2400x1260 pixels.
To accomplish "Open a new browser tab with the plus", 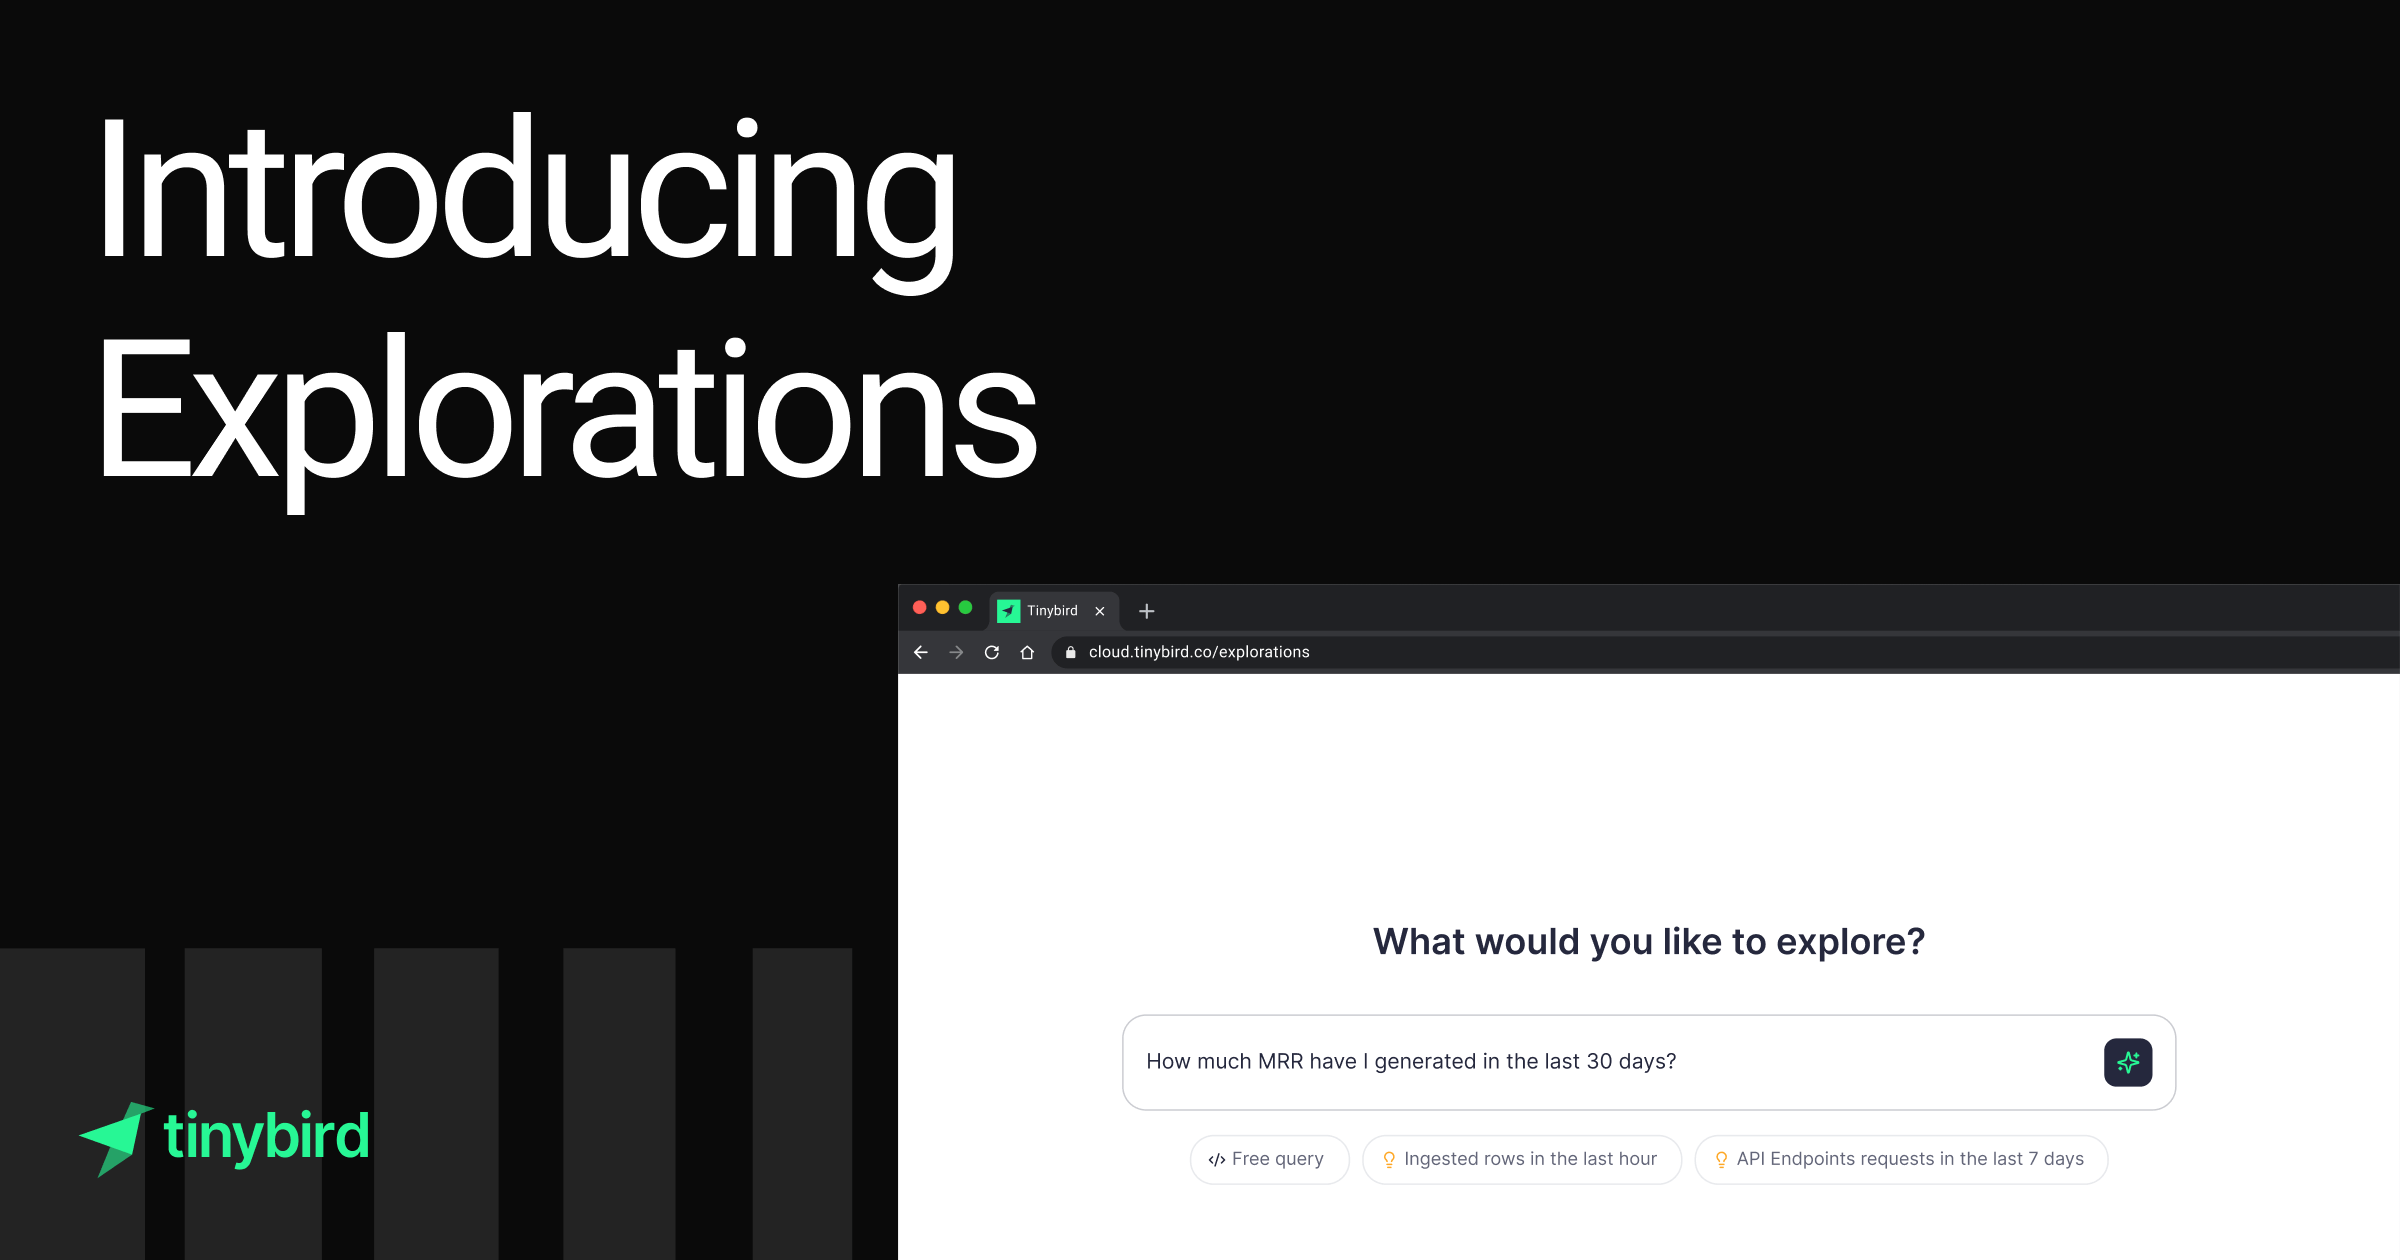I will pyautogui.click(x=1146, y=610).
